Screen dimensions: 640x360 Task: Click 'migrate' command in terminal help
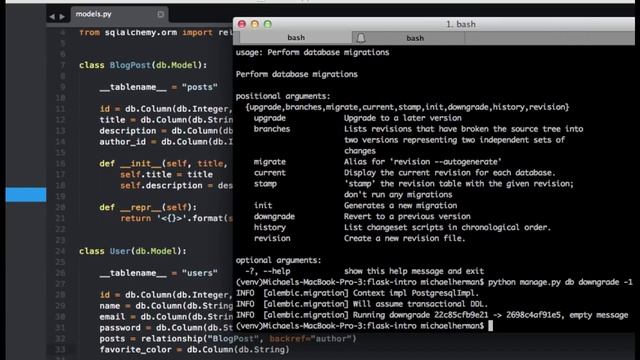[270, 162]
